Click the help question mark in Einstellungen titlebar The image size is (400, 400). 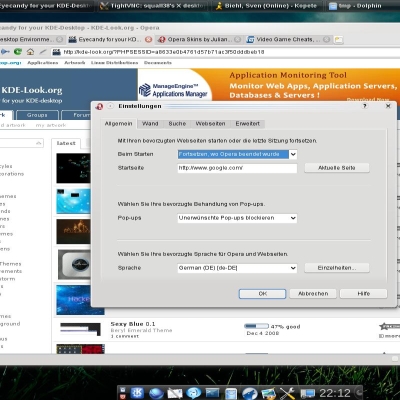(365, 106)
